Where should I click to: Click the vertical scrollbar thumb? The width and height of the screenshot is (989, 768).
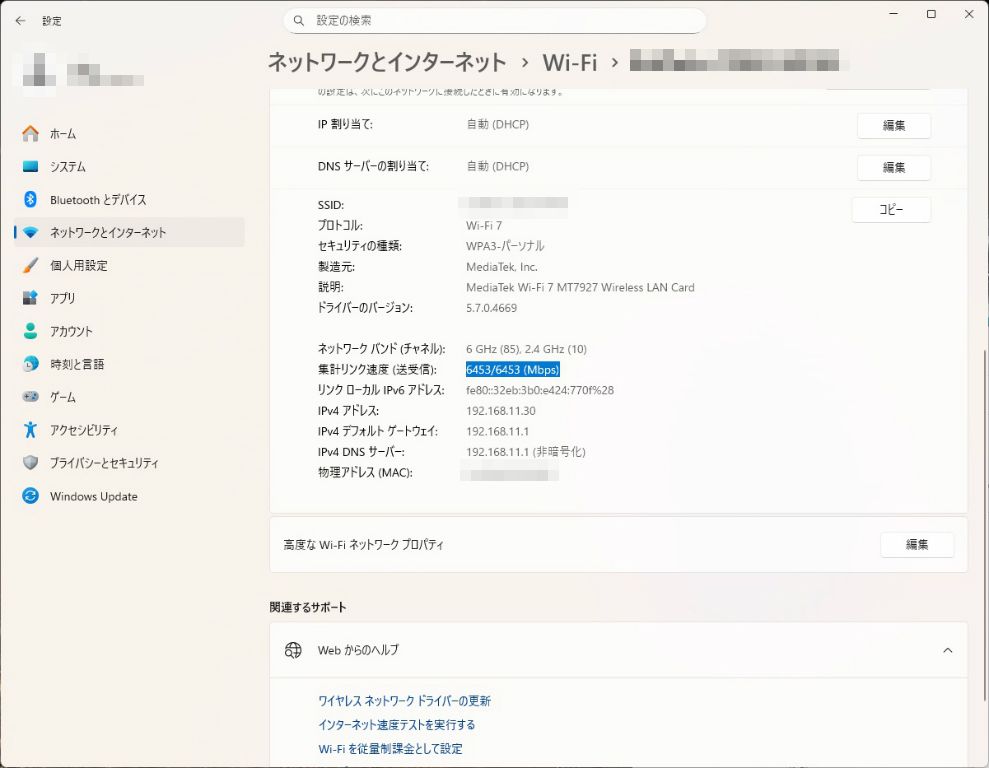click(984, 525)
